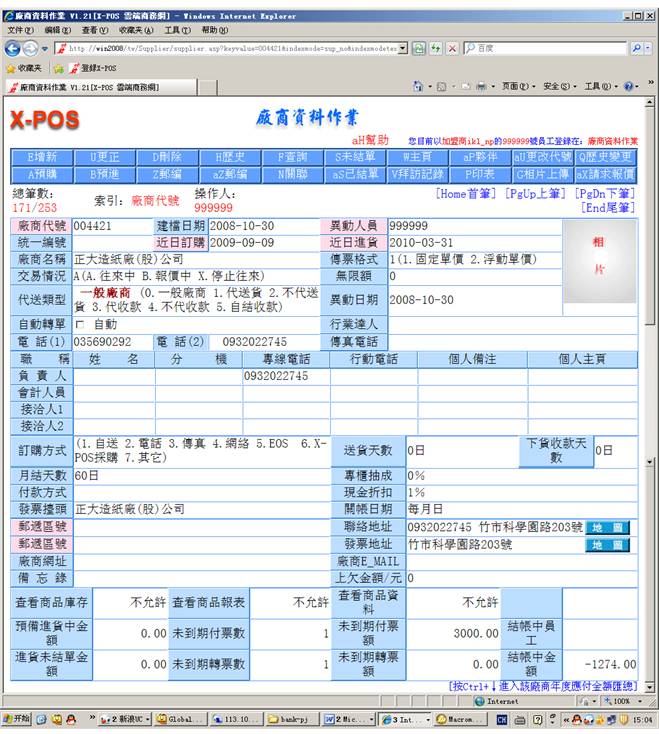This screenshot has width=659, height=734.
Task: Click the IE Help question mark icon
Action: pyautogui.click(x=630, y=87)
